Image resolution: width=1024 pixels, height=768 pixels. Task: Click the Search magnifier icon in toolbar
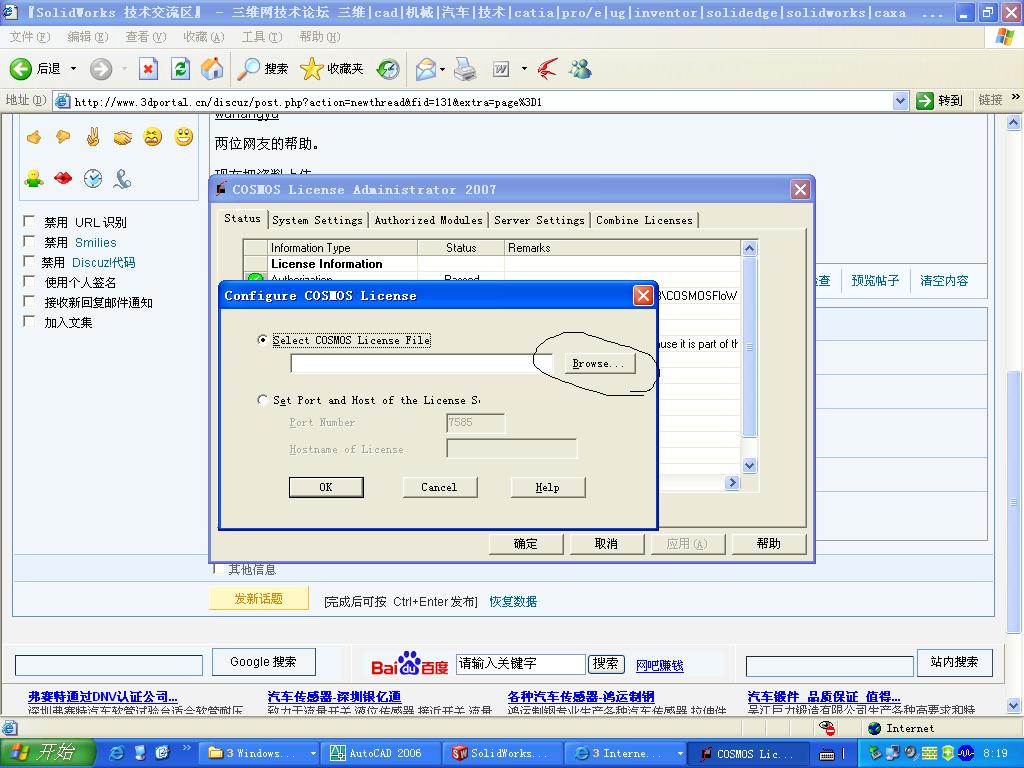[x=248, y=69]
